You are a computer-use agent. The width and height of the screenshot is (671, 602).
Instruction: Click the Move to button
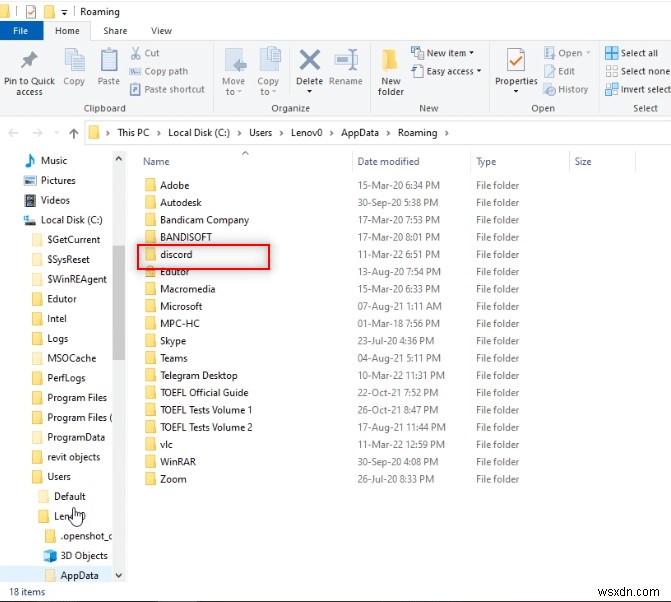tap(234, 71)
